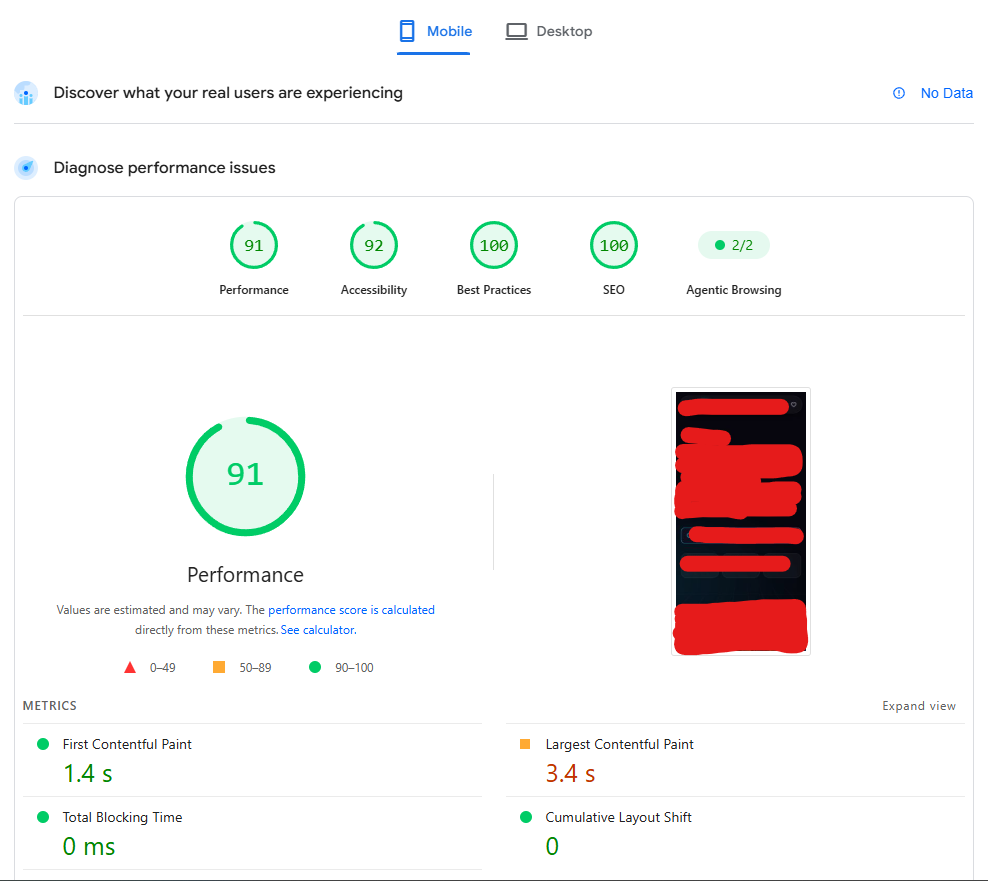The height and width of the screenshot is (881, 988).
Task: Click the Total Blocking Time status dot
Action: [x=43, y=817]
